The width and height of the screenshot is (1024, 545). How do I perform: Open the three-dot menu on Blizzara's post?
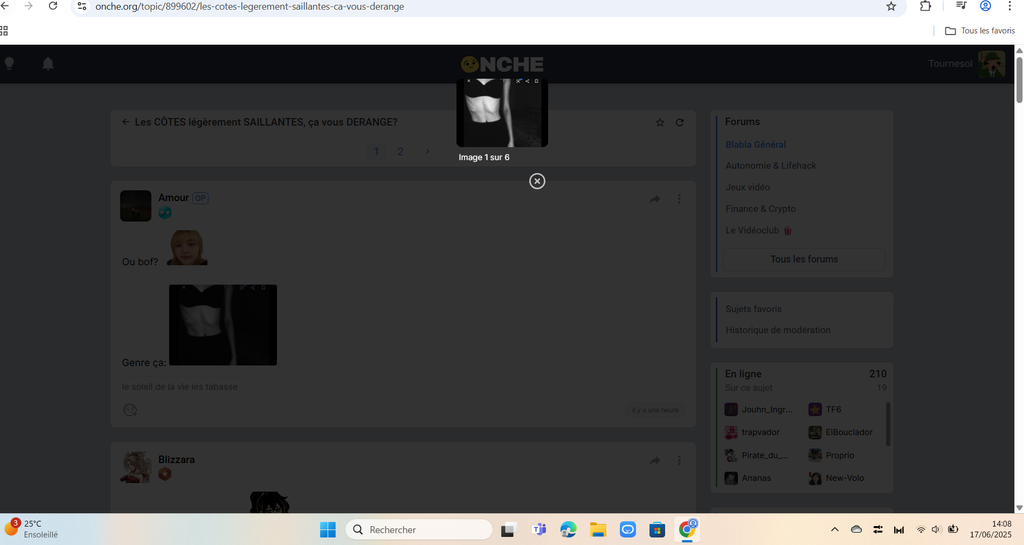pyautogui.click(x=679, y=461)
